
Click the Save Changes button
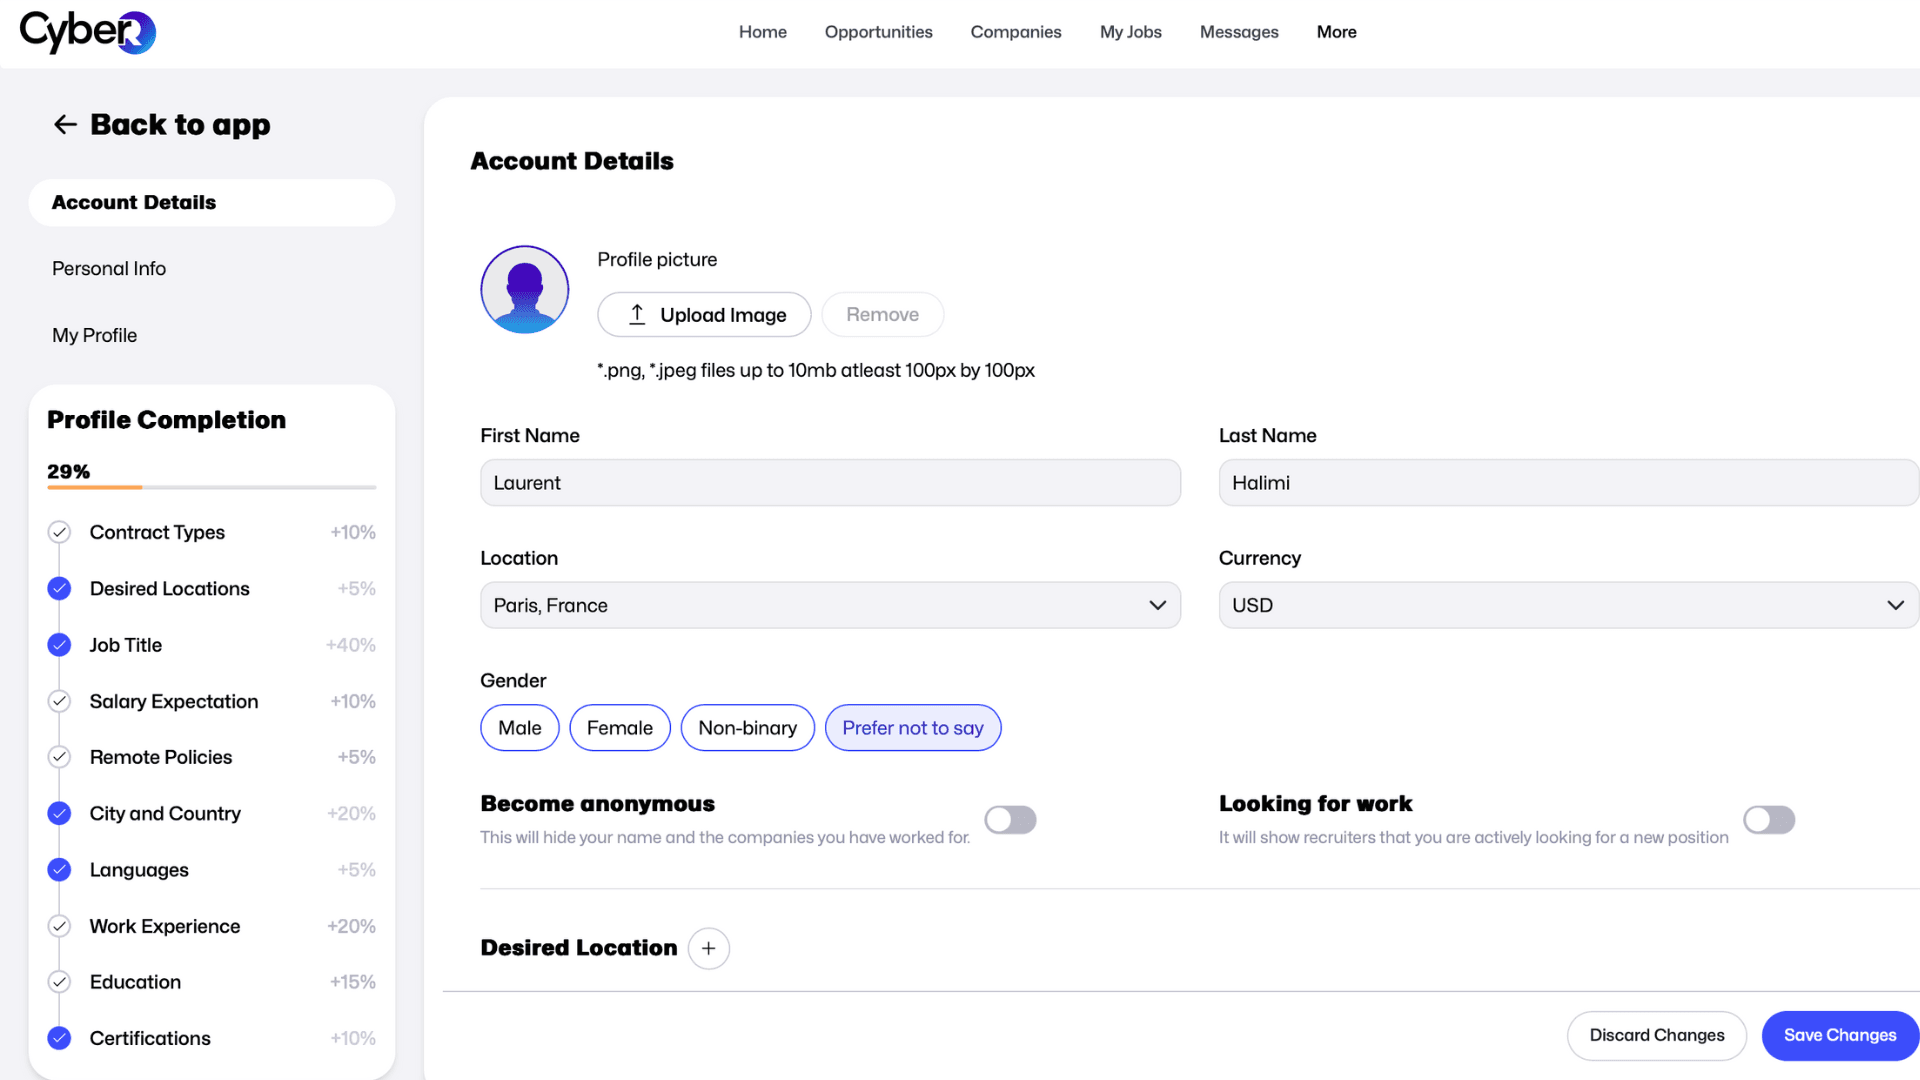tap(1839, 1035)
